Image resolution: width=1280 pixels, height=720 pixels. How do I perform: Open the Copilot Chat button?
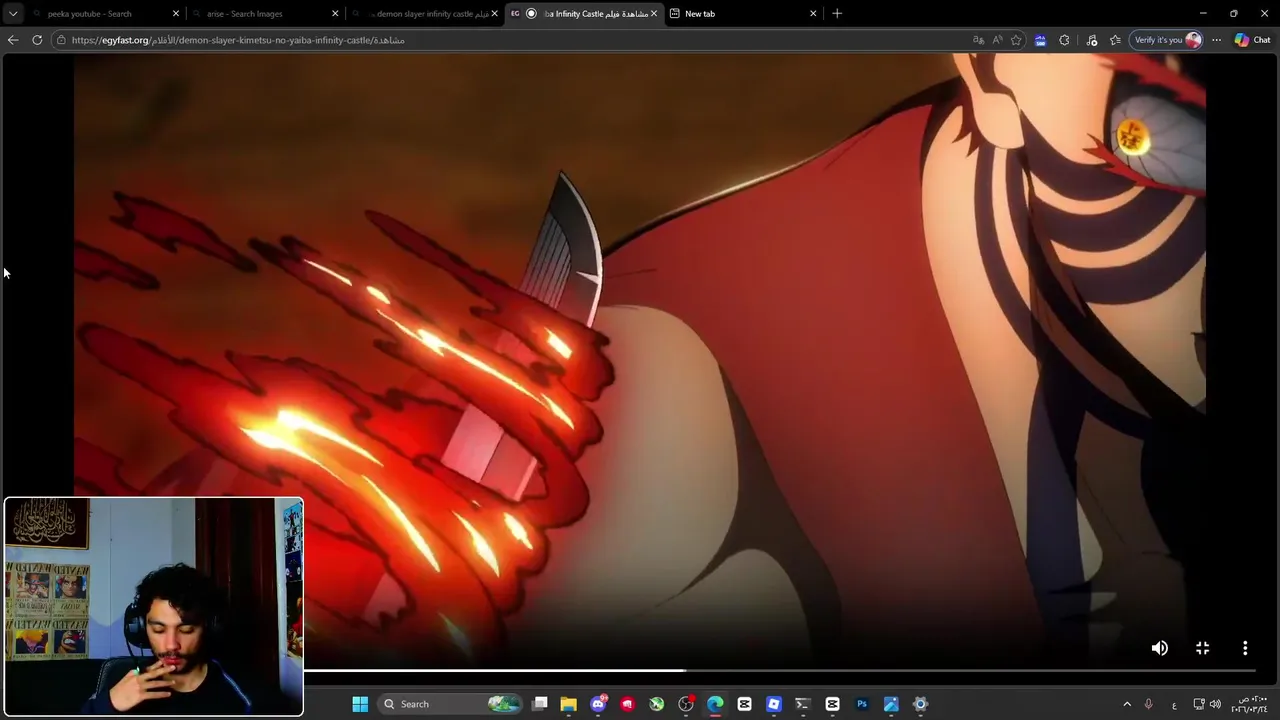(1252, 40)
